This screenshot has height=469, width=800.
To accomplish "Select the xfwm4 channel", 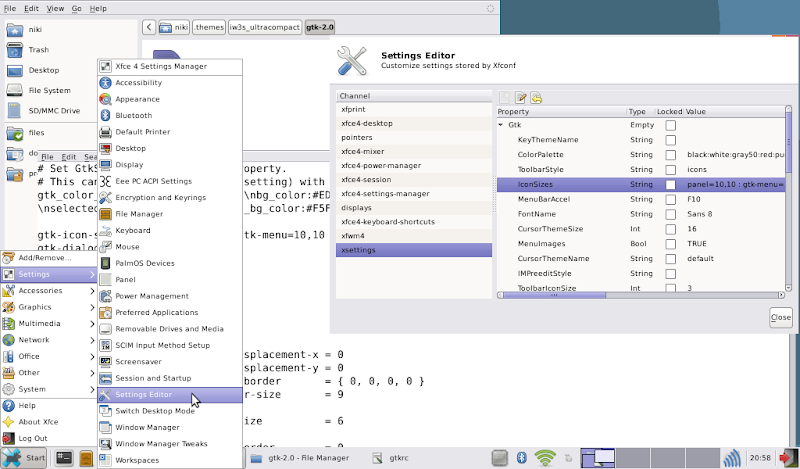I will pos(414,236).
